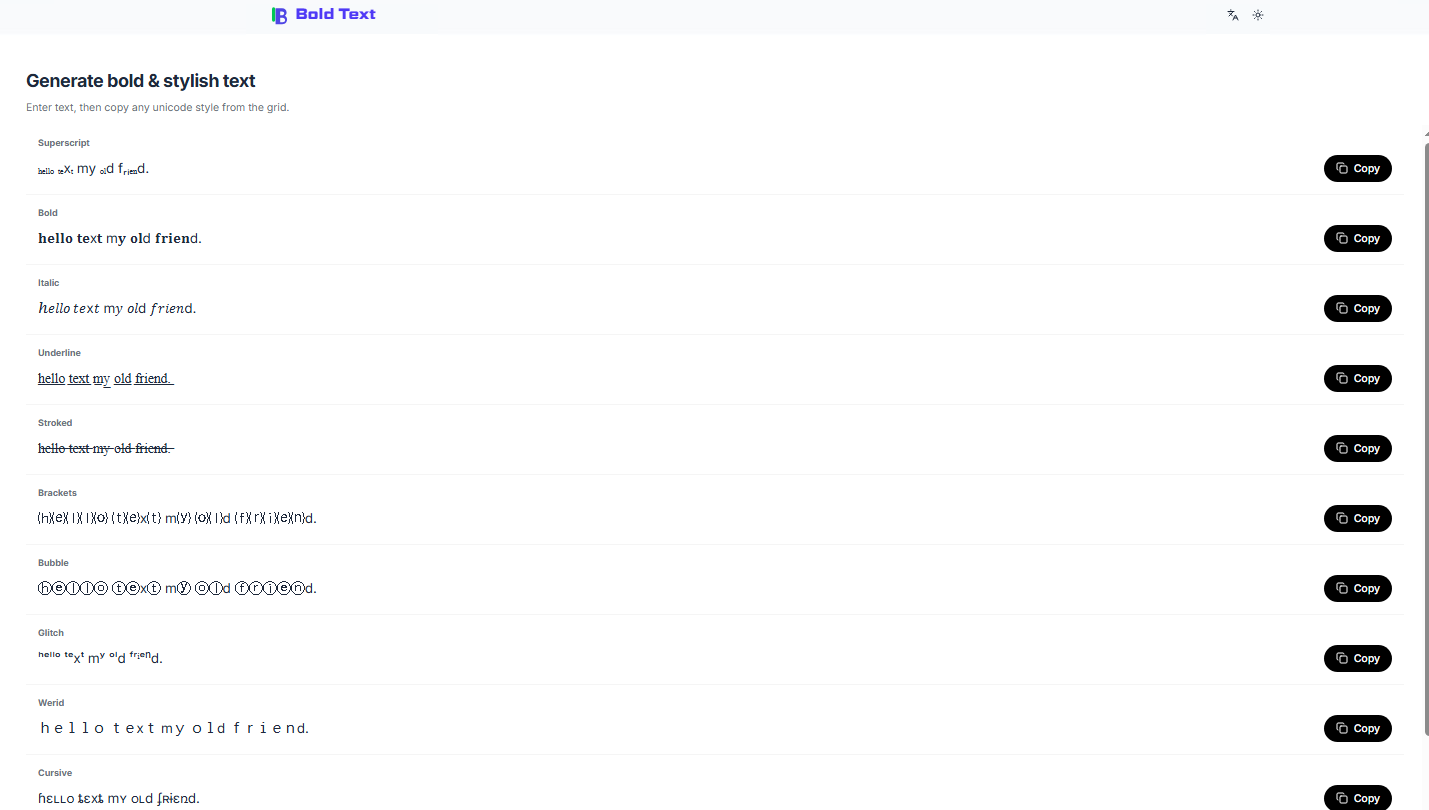Viewport: 1429px width, 810px height.
Task: Copy the Cursive style text
Action: click(x=1357, y=797)
